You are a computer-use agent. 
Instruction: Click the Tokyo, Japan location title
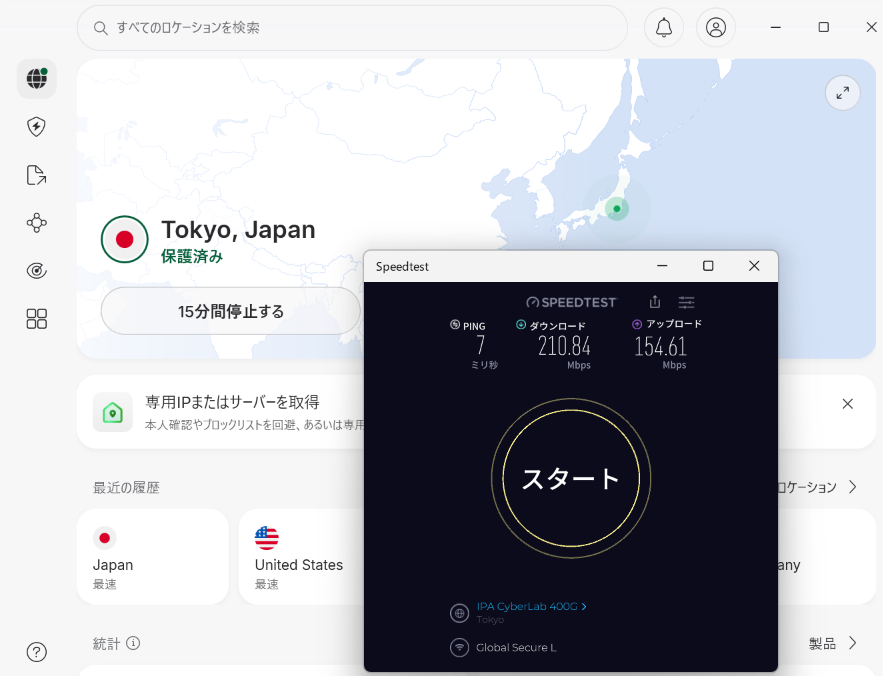[x=238, y=230]
